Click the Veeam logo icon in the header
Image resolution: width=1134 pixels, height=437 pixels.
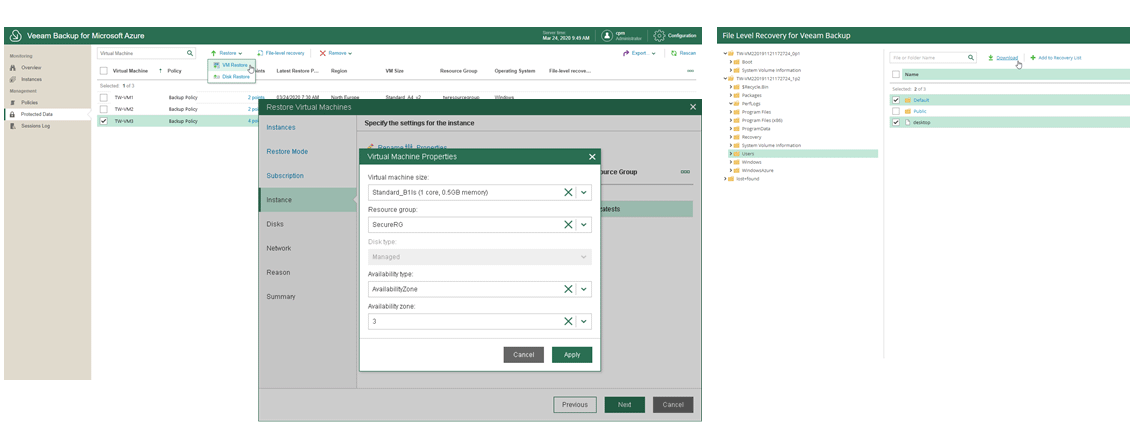click(x=16, y=35)
